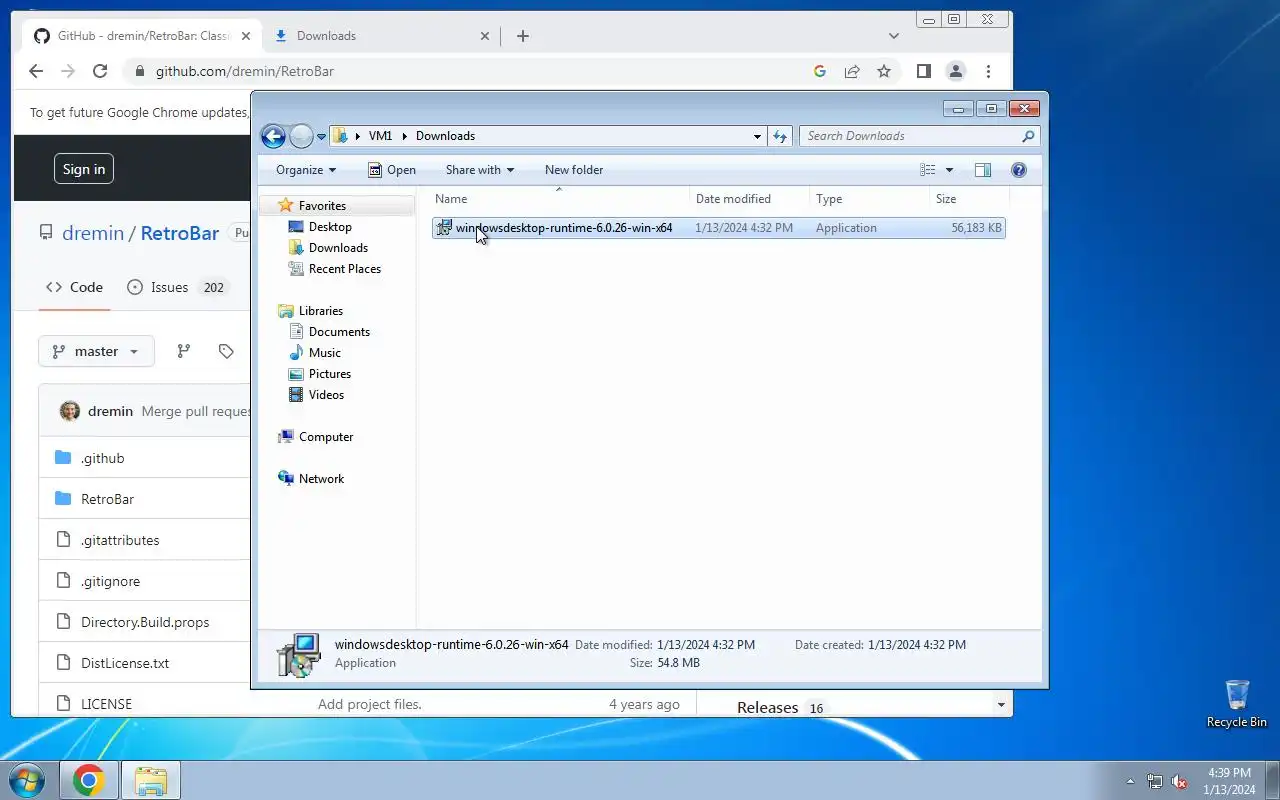Sort by the Size column header
Image resolution: width=1280 pixels, height=800 pixels.
pyautogui.click(x=967, y=199)
